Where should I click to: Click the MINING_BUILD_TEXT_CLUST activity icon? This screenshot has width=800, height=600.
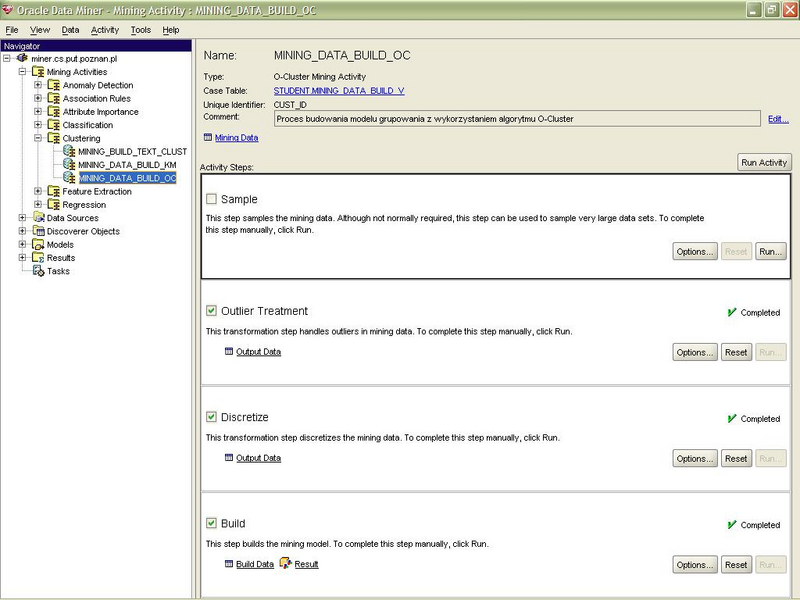(x=69, y=151)
